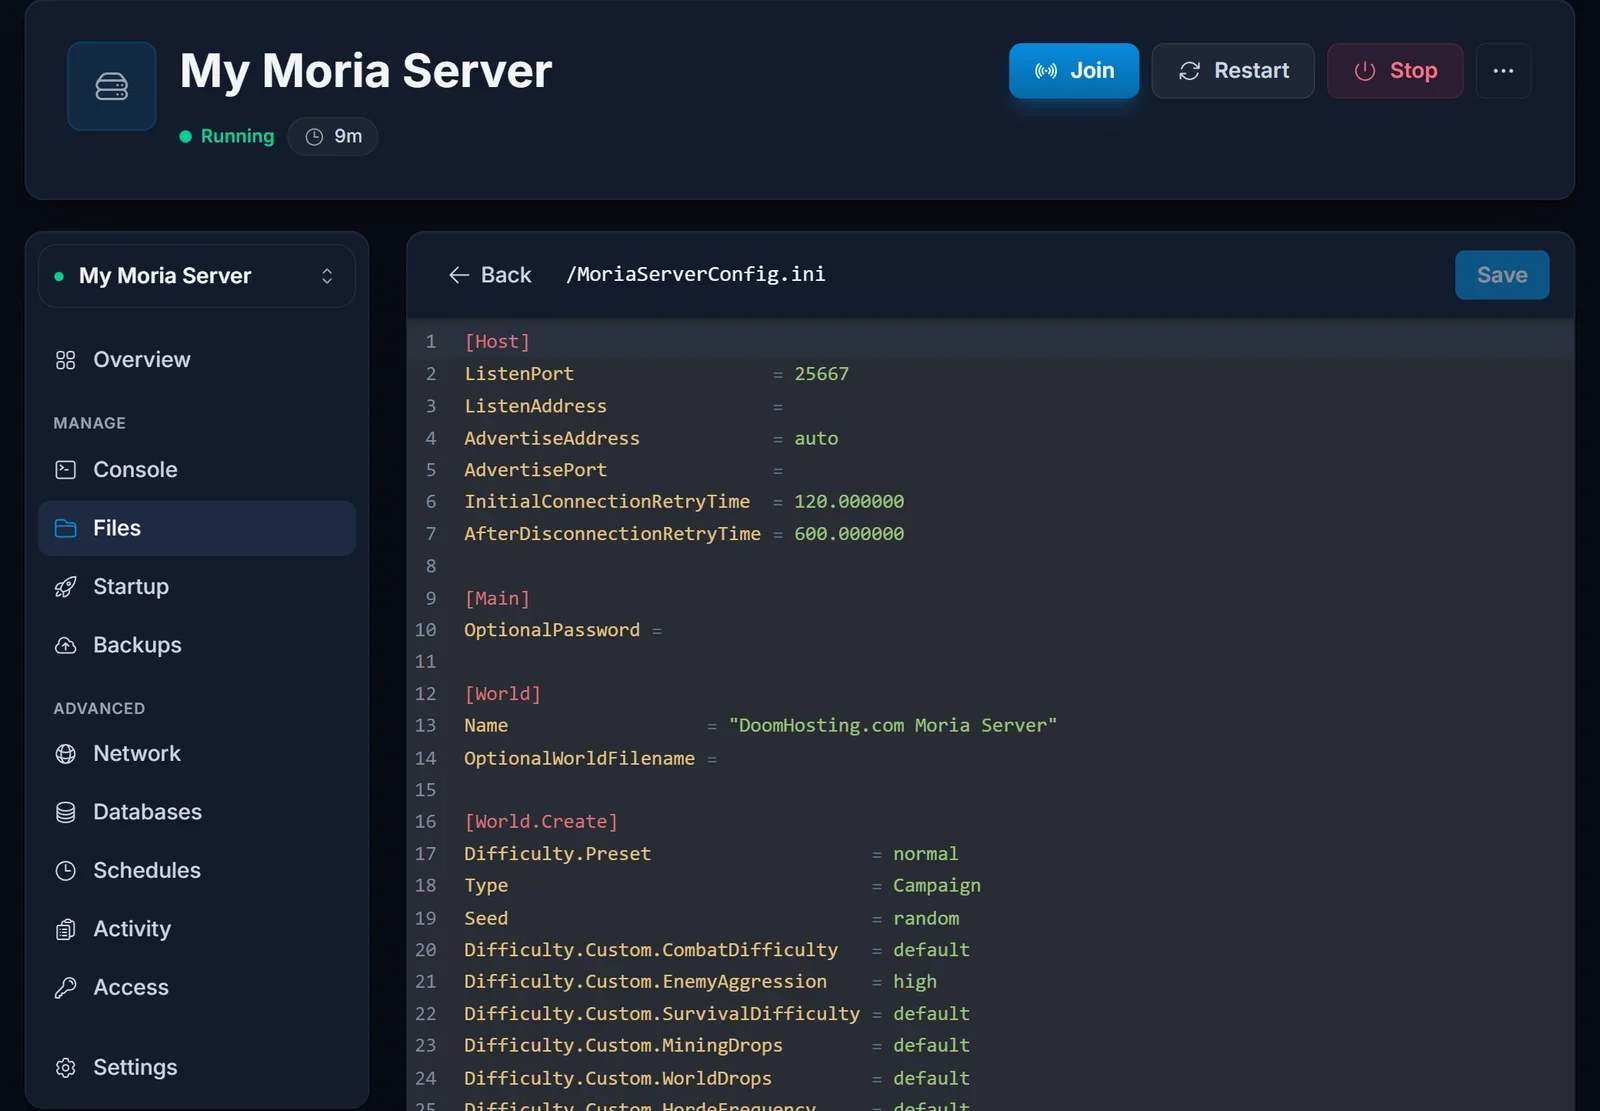This screenshot has width=1600, height=1111.
Task: Select Files in the sidebar
Action: 197,528
